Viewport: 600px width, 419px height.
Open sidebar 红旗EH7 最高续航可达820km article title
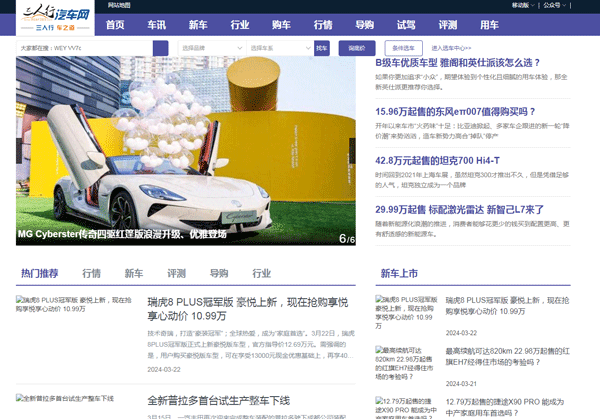tap(507, 357)
